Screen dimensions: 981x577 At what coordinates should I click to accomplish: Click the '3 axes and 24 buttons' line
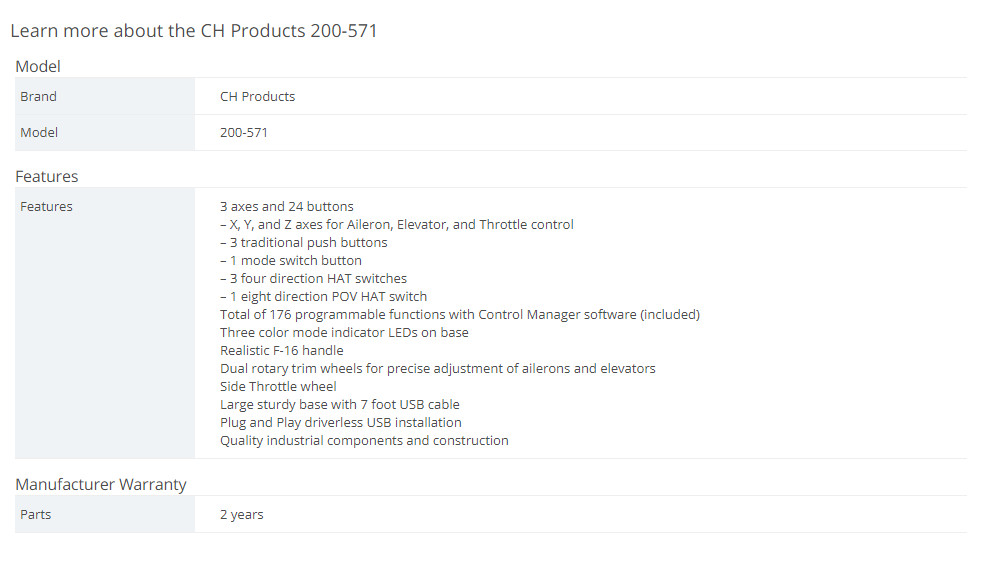point(287,207)
